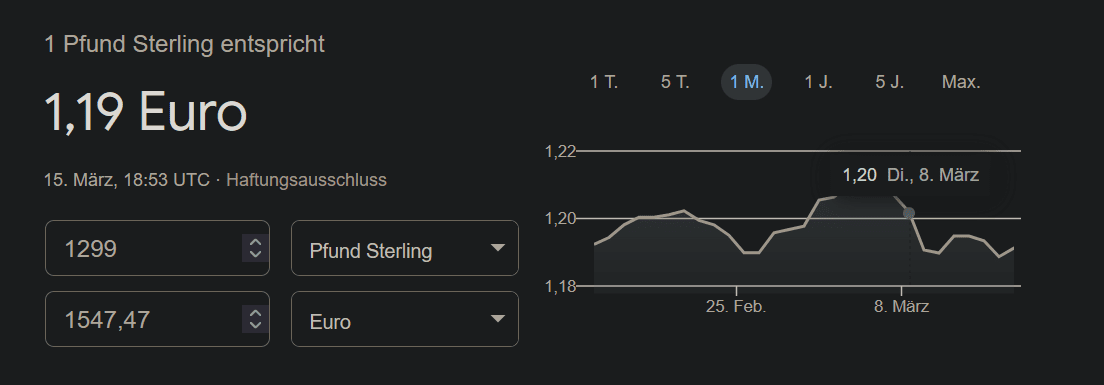Select the 1 M. chart range
Image resolution: width=1104 pixels, height=385 pixels.
tap(746, 82)
